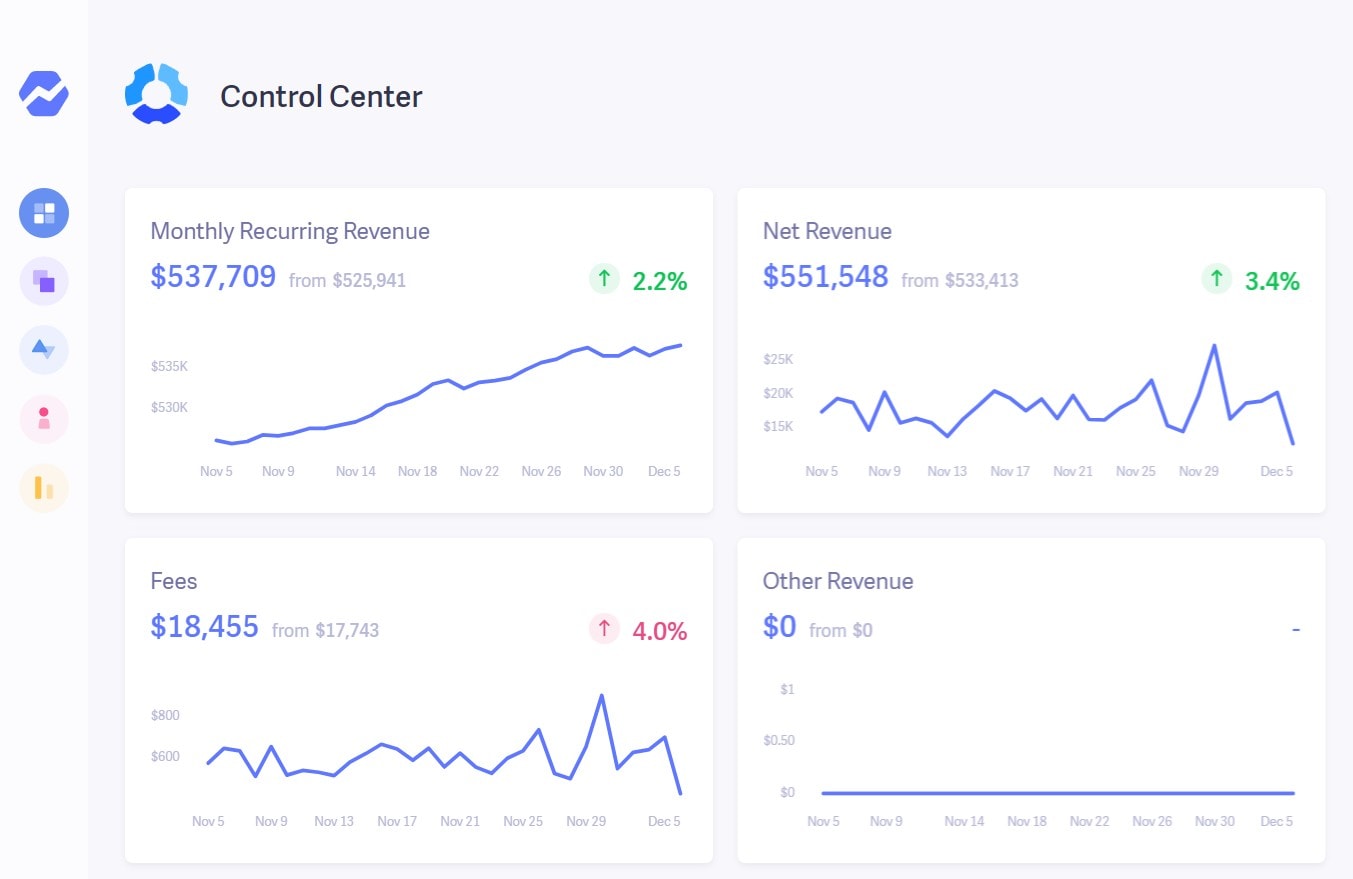Open the Monthly Recurring Revenue card title
The image size is (1353, 879).
(x=290, y=231)
